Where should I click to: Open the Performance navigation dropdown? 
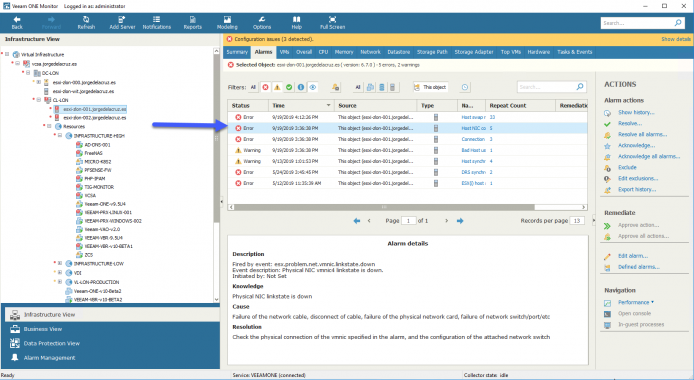pyautogui.click(x=636, y=302)
